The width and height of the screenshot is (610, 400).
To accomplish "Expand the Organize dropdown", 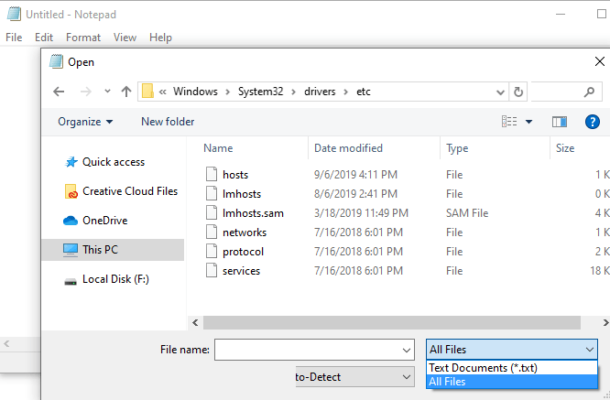I will click(85, 122).
